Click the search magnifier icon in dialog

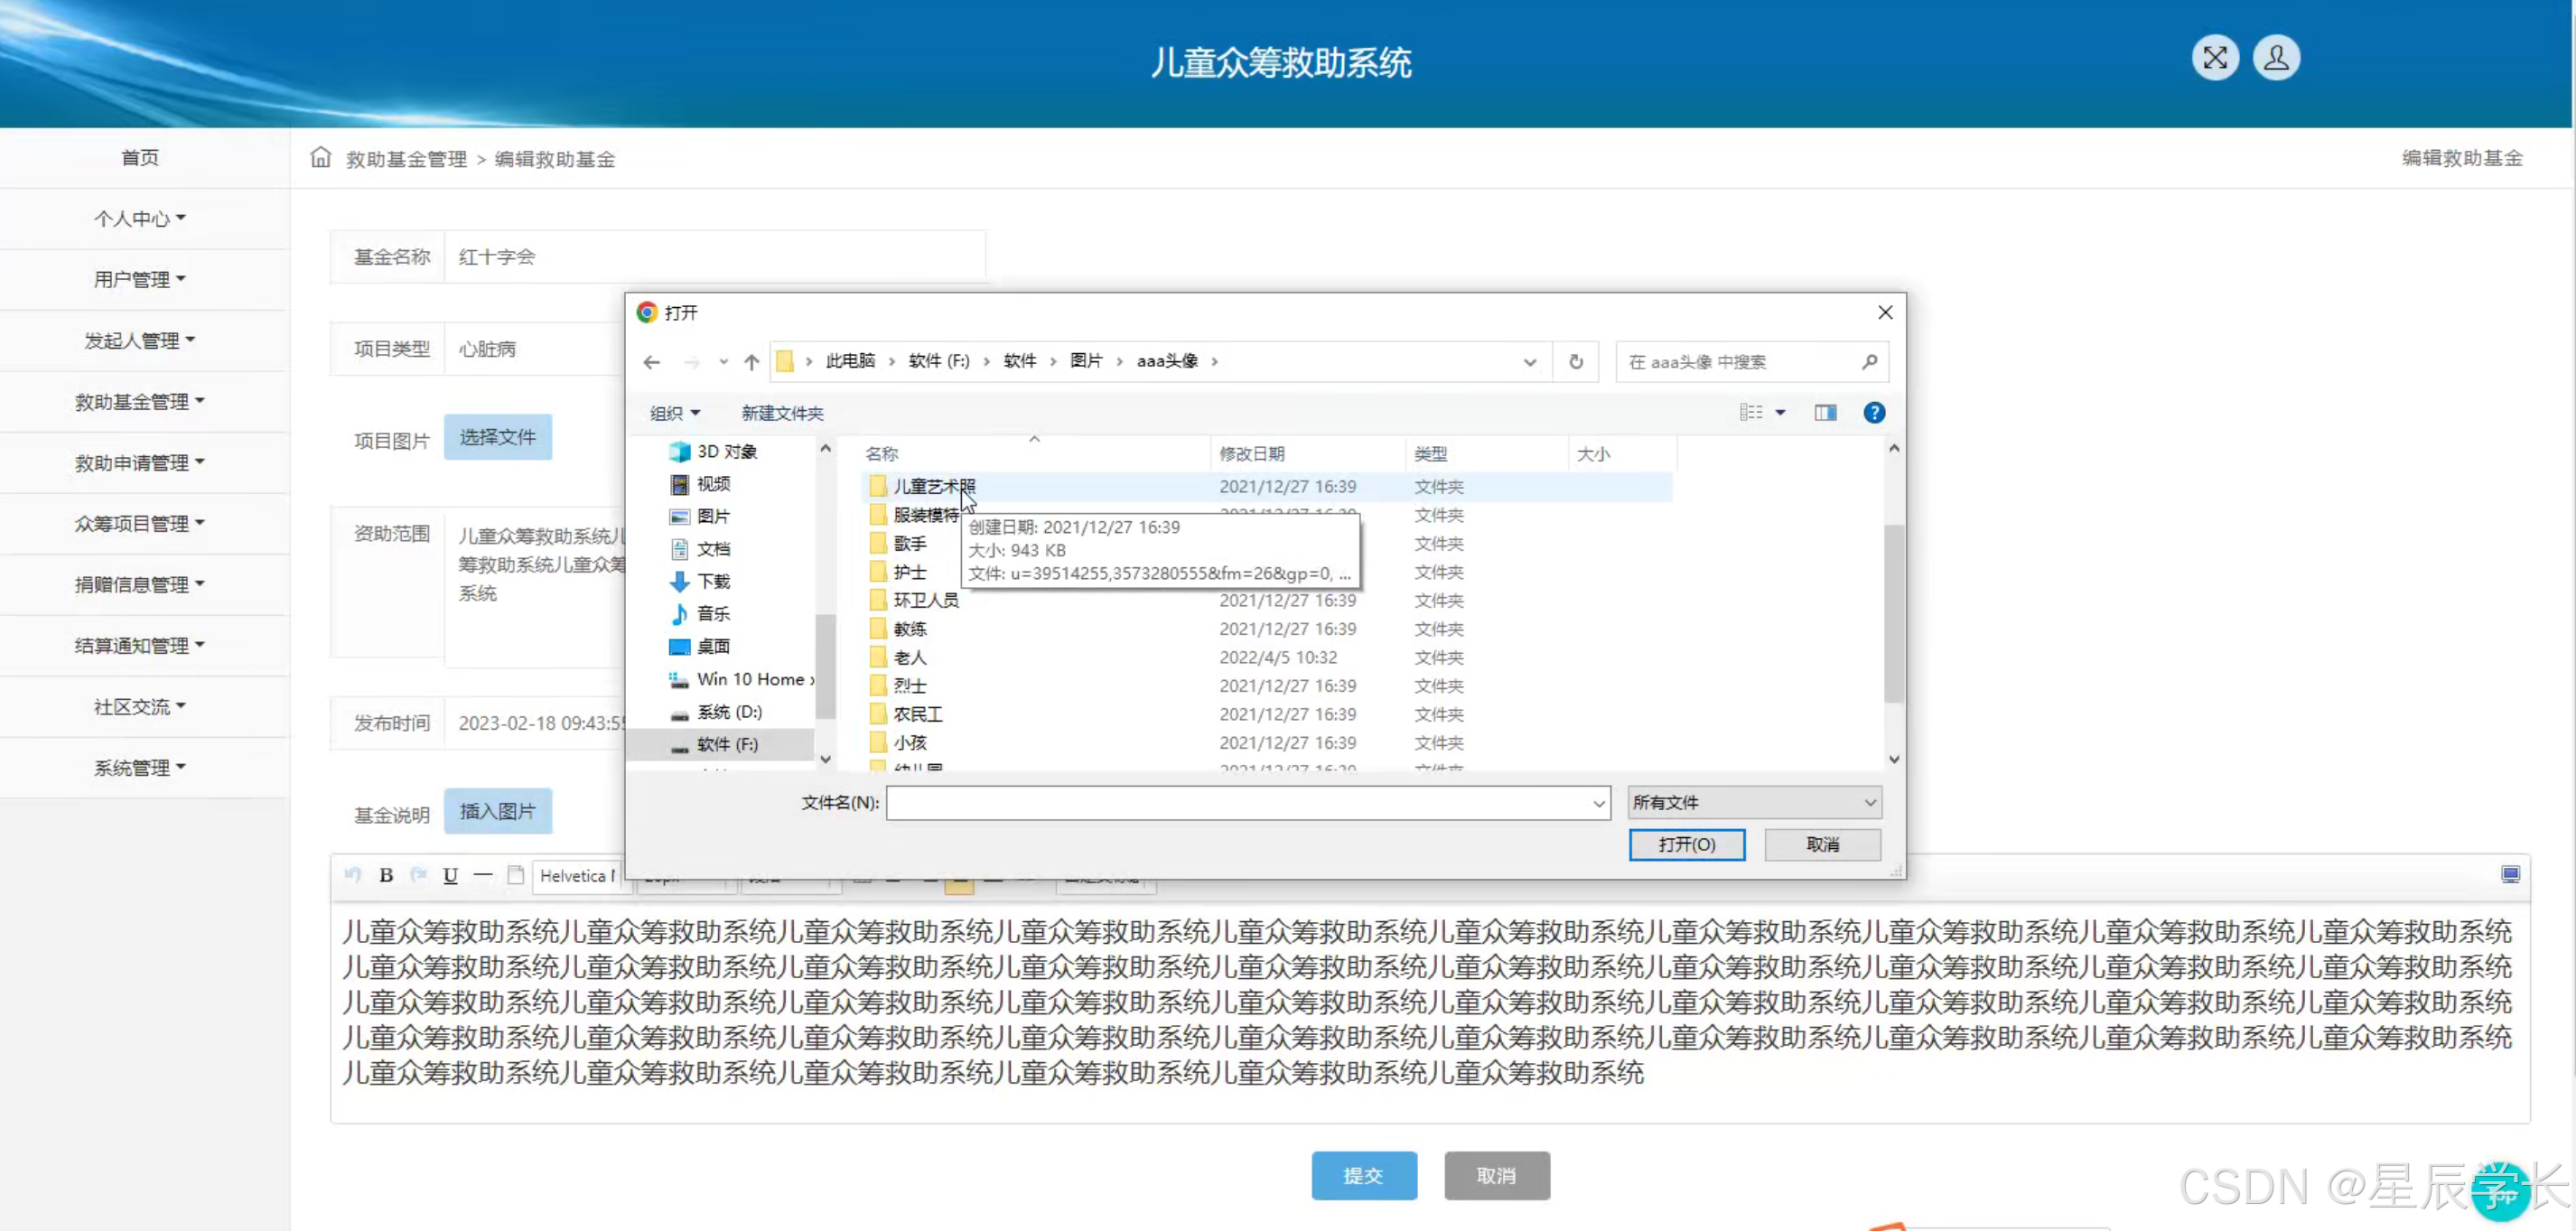point(1869,362)
